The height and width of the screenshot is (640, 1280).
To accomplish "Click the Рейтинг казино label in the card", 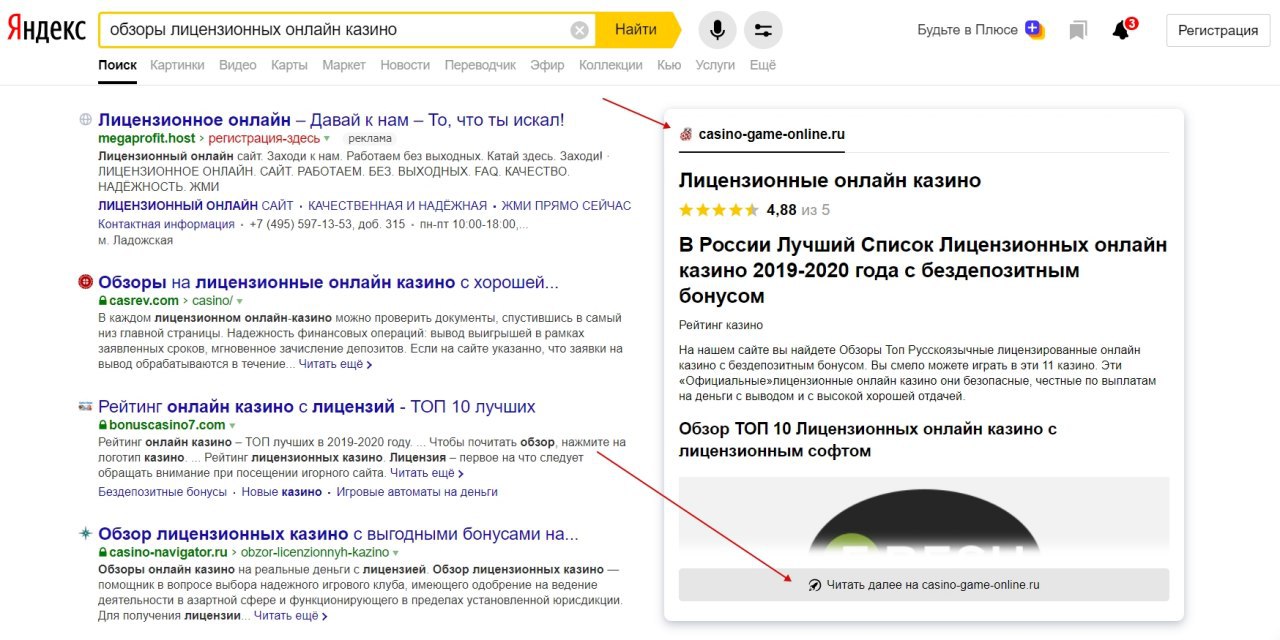I will pyautogui.click(x=721, y=325).
